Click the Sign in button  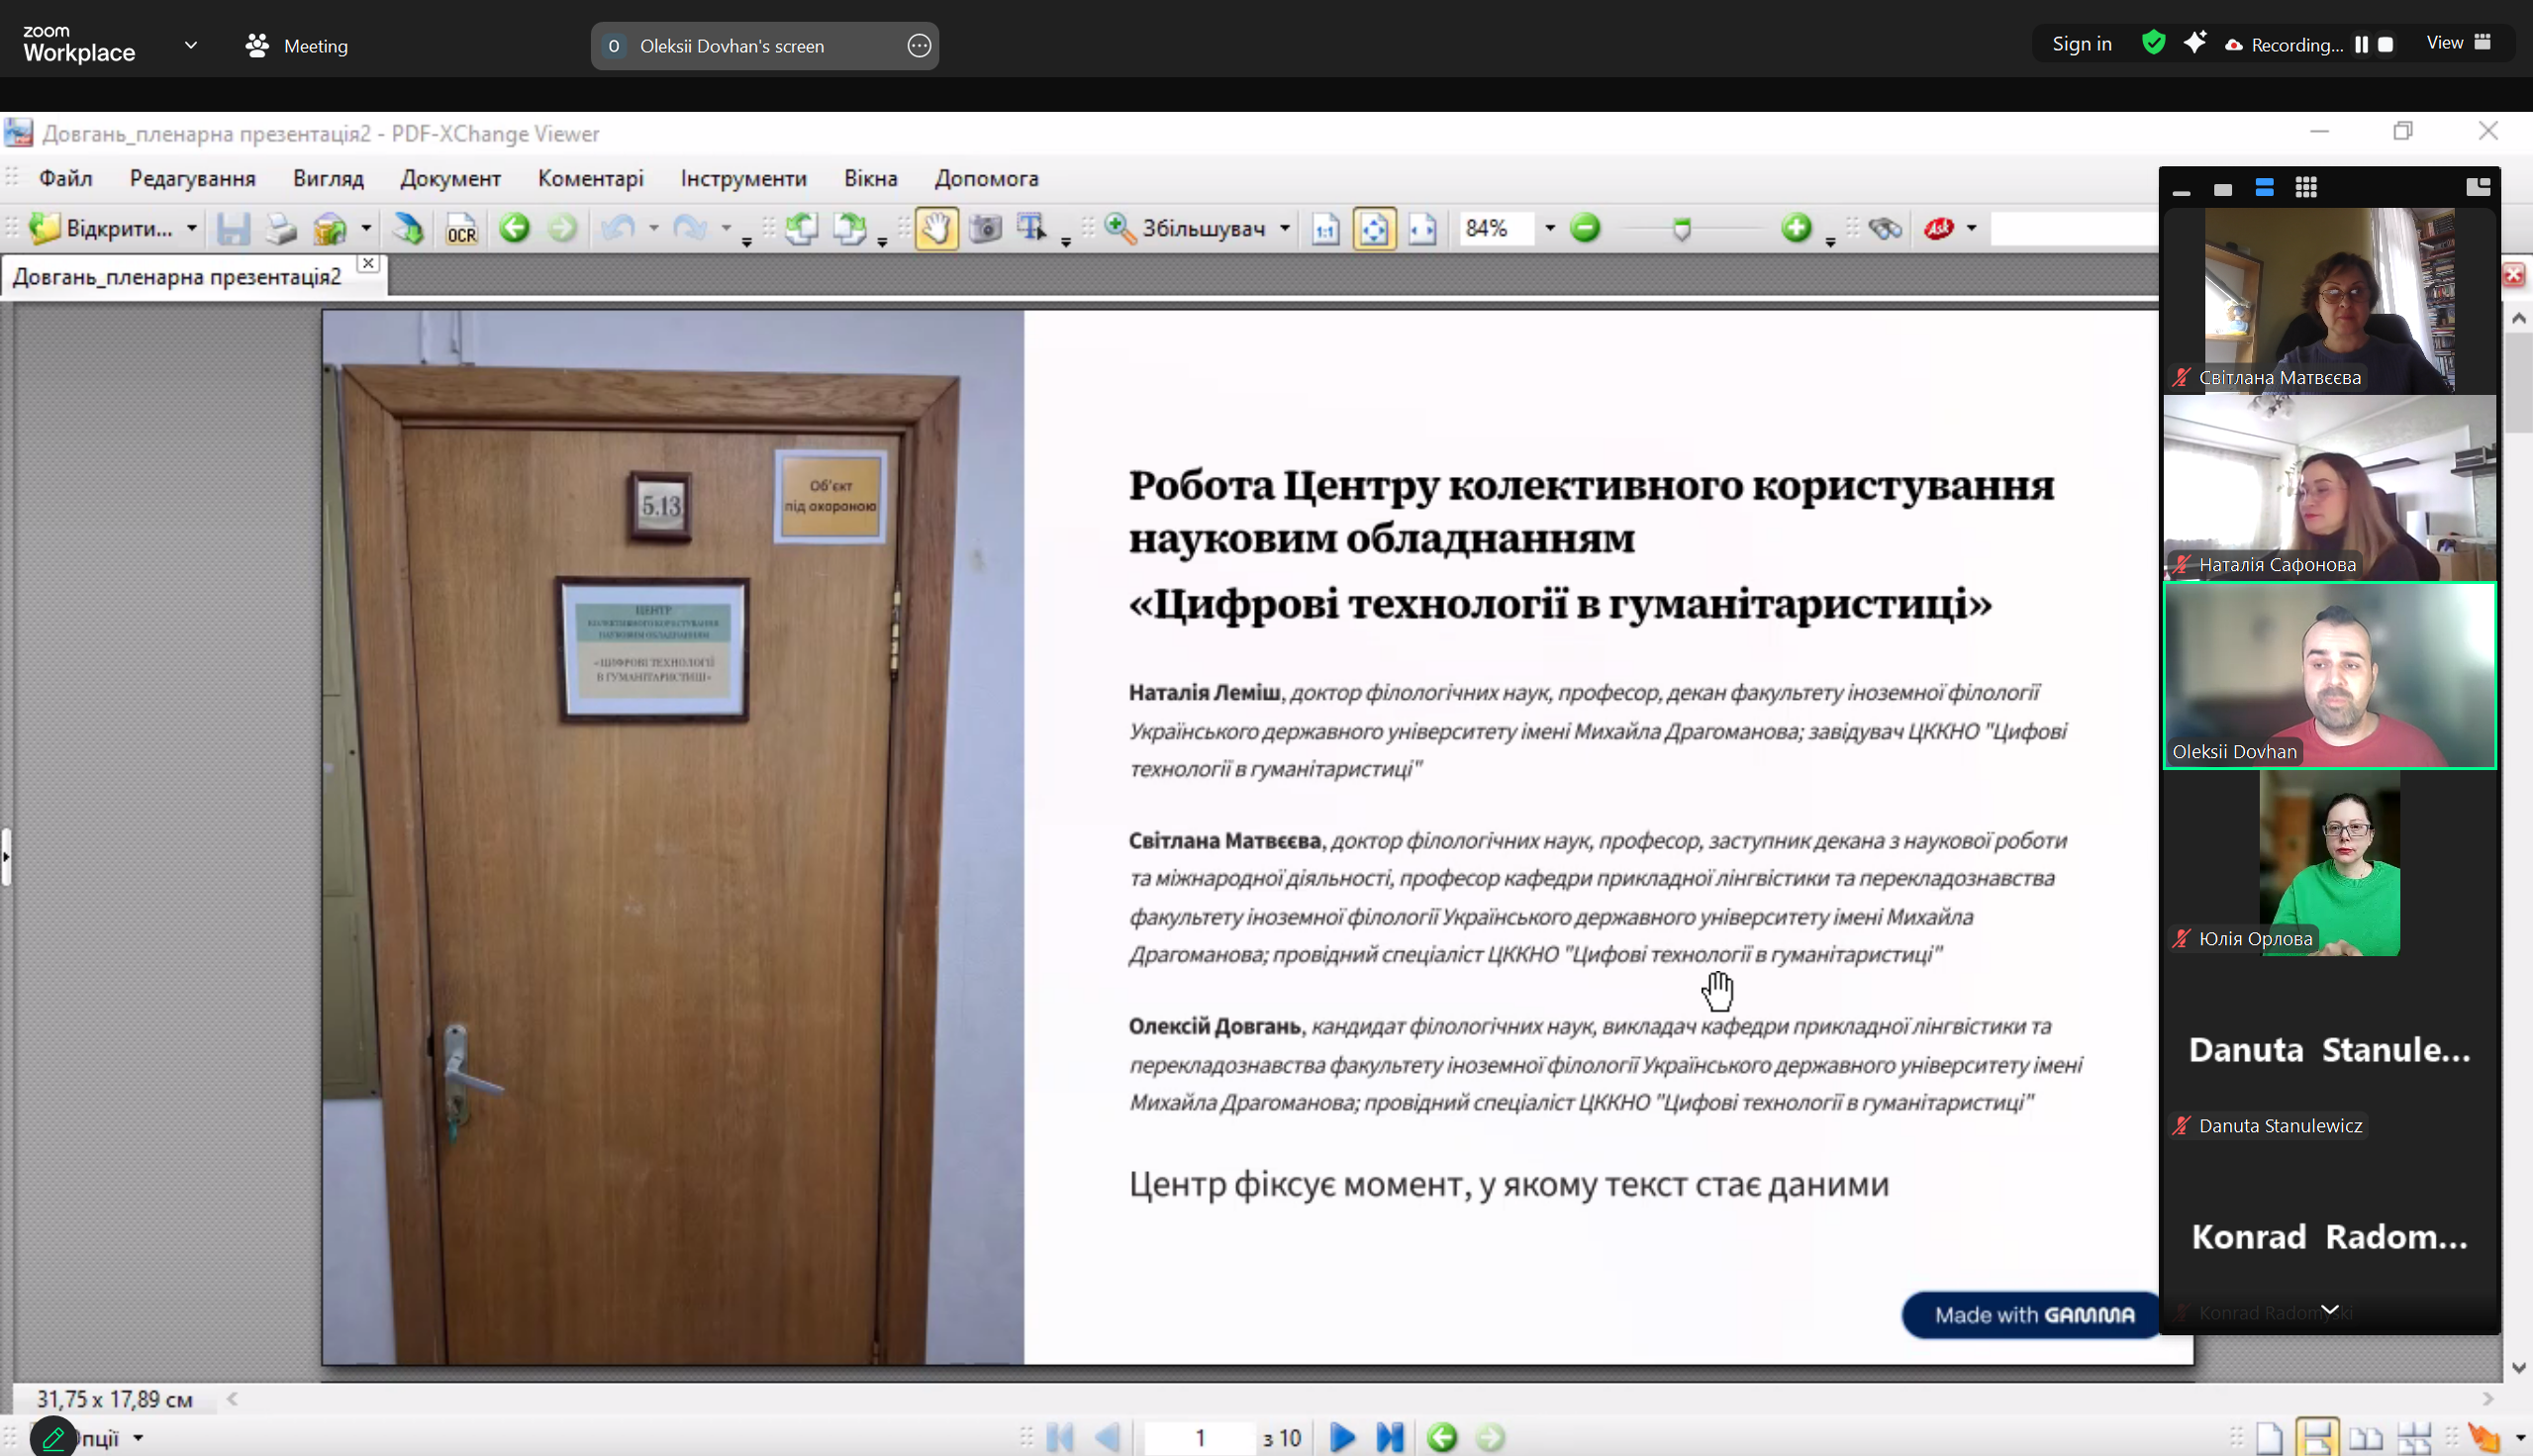(x=2081, y=44)
